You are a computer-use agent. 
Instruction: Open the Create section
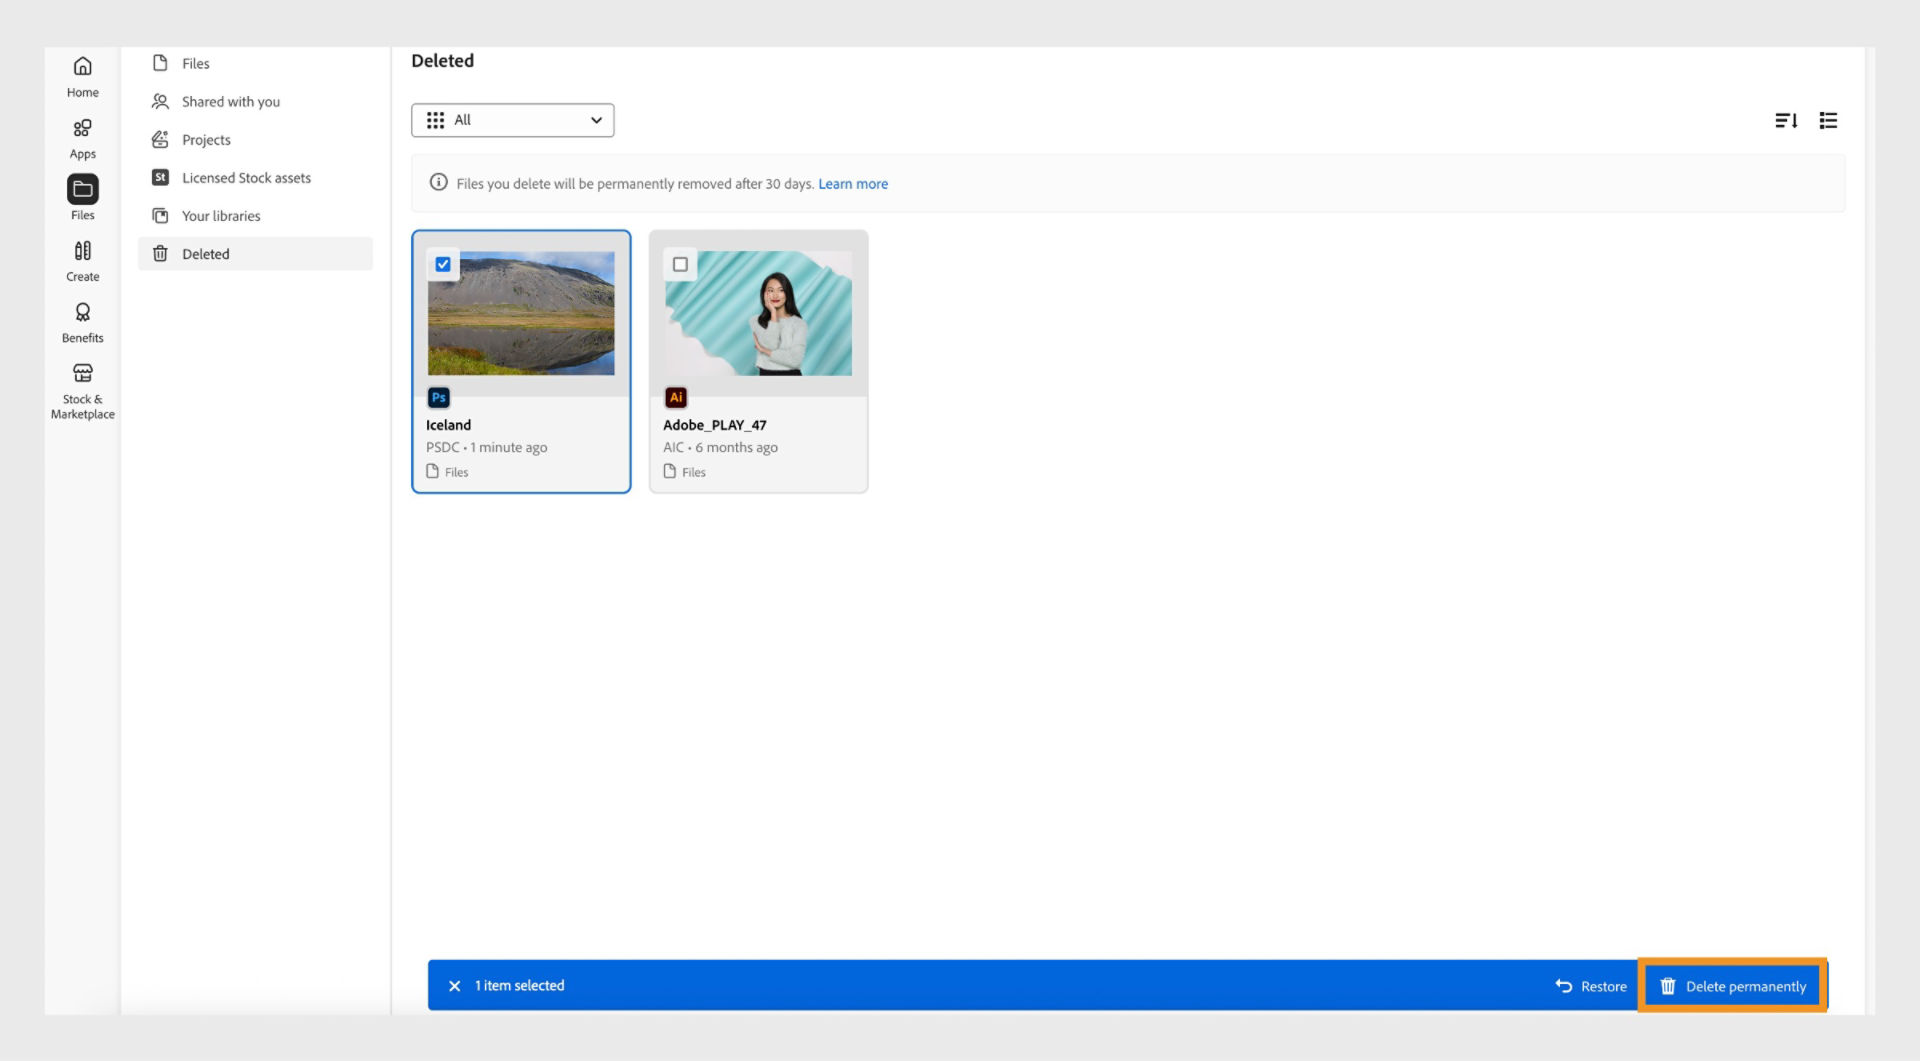(82, 259)
